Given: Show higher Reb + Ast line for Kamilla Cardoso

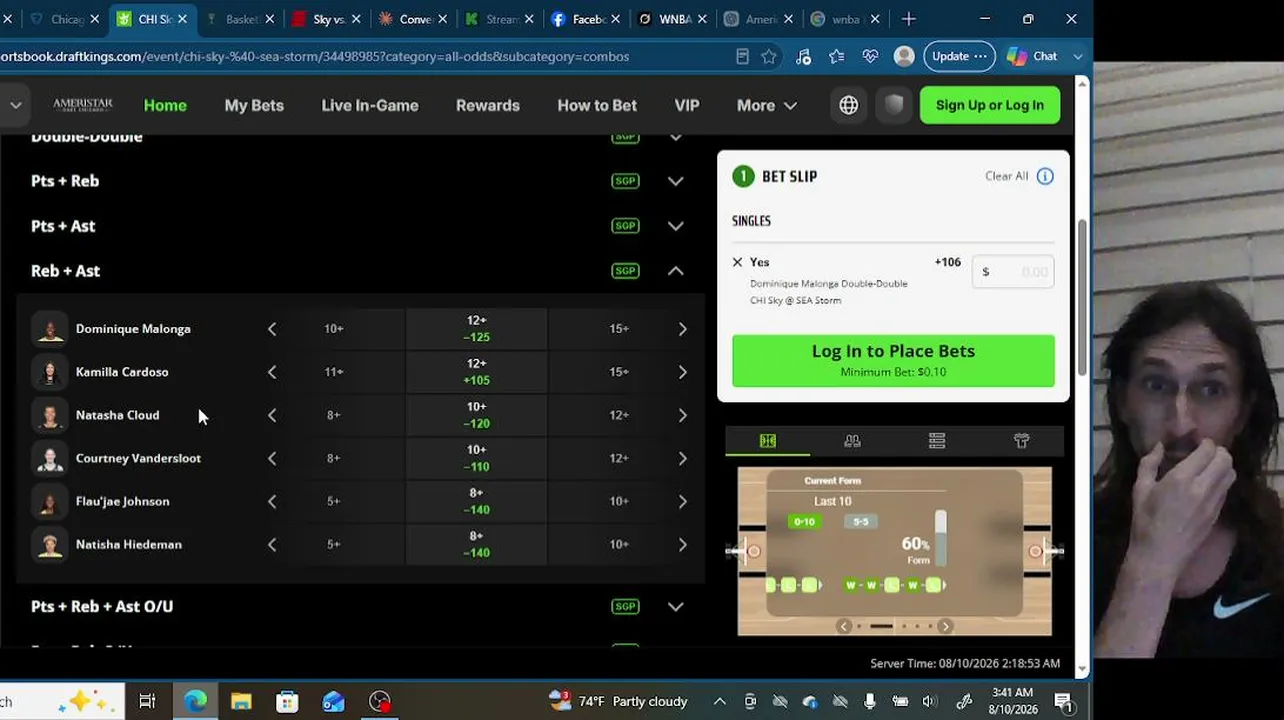Looking at the screenshot, I should pos(682,372).
